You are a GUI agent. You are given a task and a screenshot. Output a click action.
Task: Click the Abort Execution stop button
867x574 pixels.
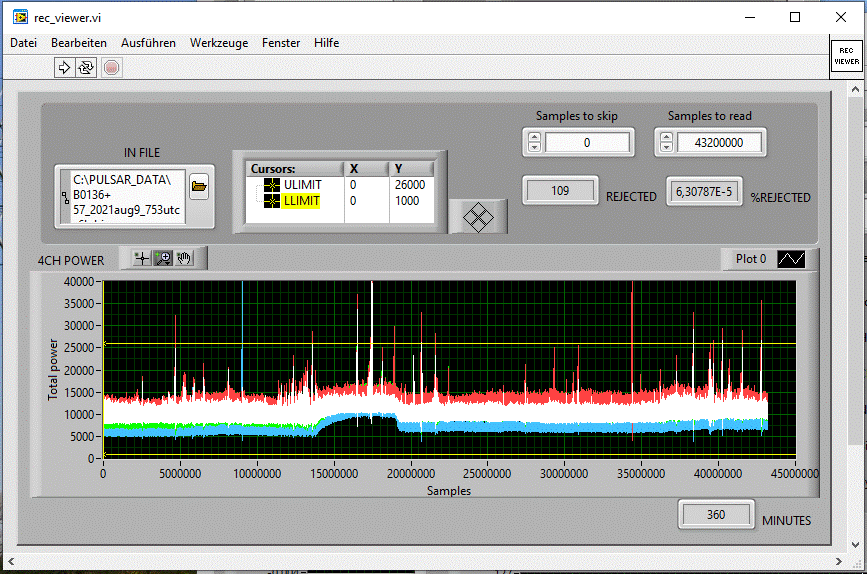pos(112,67)
